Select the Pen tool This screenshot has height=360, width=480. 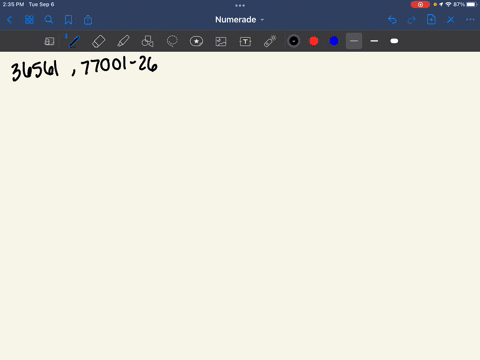[x=74, y=41]
